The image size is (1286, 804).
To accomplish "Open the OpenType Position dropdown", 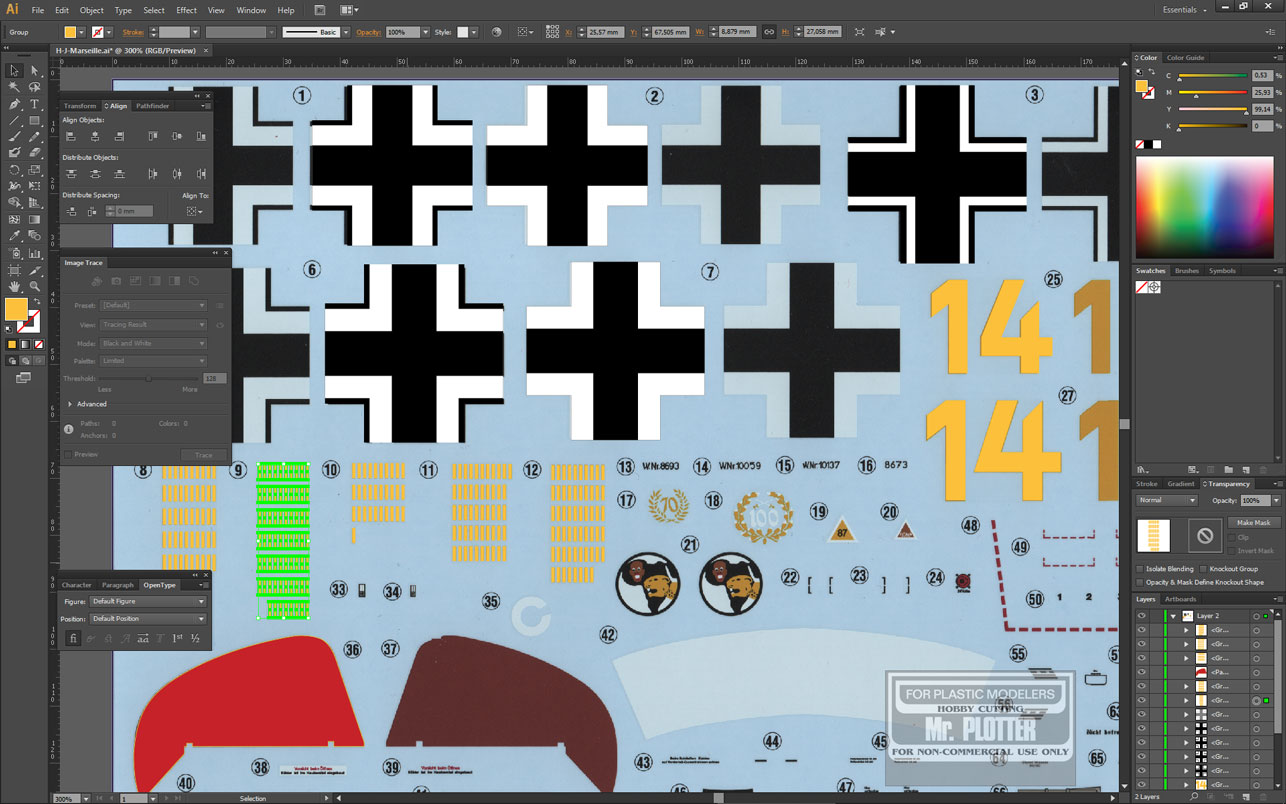I will pos(148,618).
